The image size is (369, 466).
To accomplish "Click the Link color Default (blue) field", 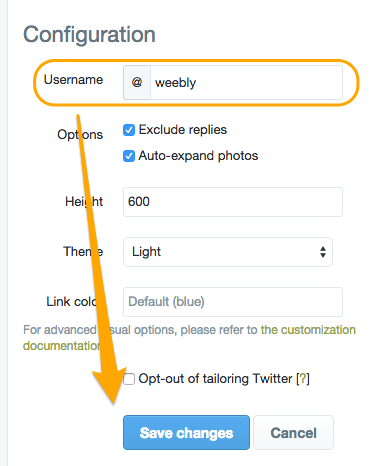I will (x=233, y=302).
